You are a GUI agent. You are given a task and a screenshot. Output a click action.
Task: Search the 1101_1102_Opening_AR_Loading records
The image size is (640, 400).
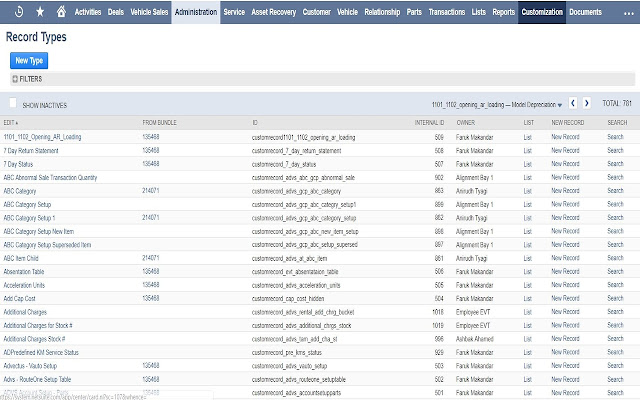(615, 137)
